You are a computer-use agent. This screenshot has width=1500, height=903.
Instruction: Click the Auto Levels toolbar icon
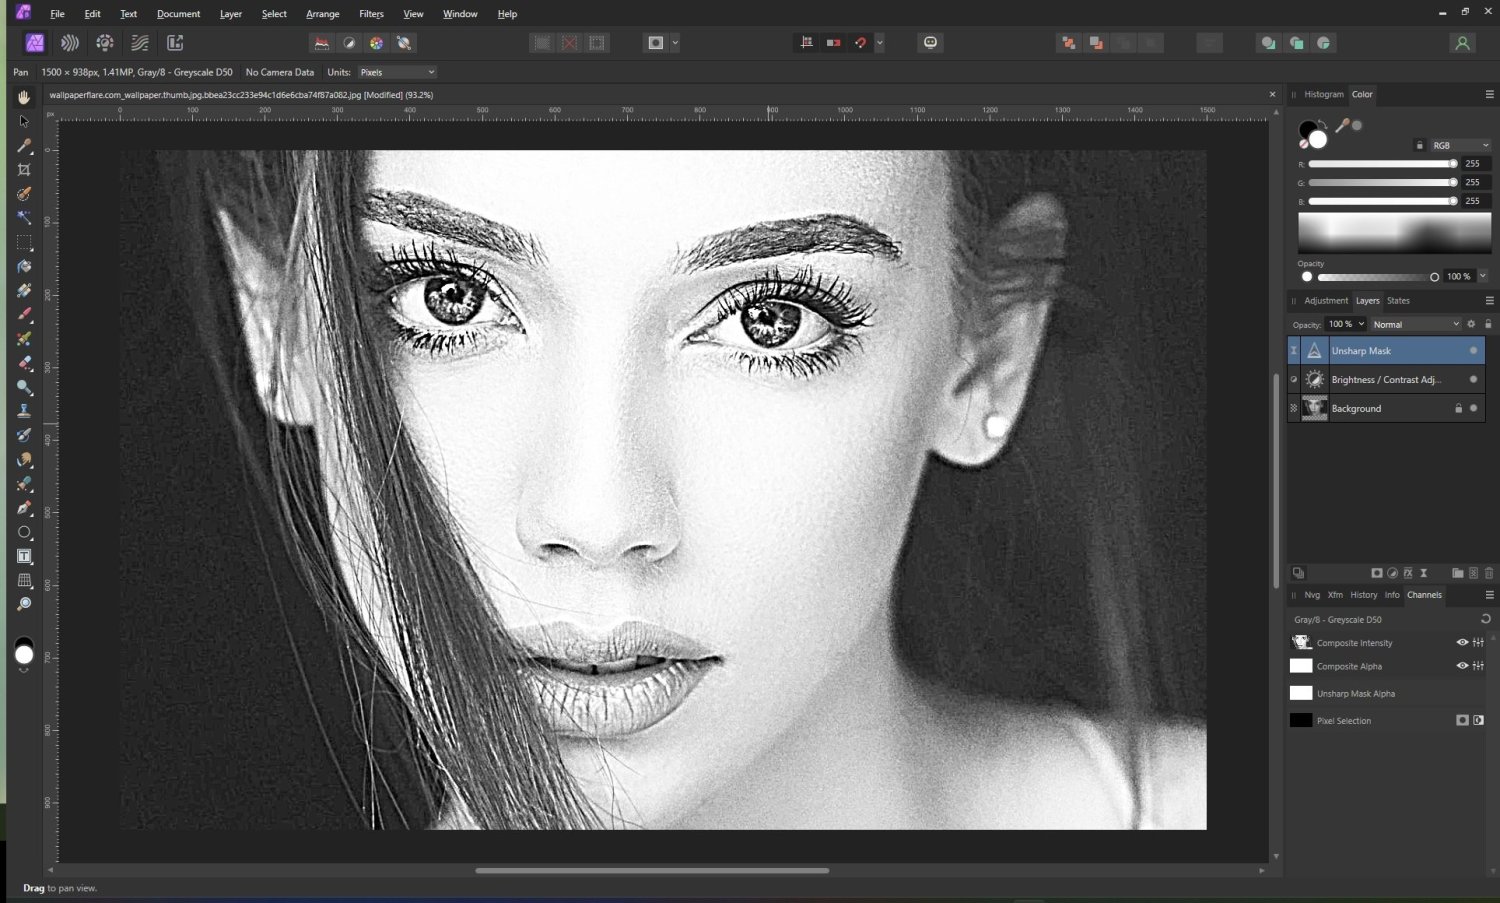[322, 43]
